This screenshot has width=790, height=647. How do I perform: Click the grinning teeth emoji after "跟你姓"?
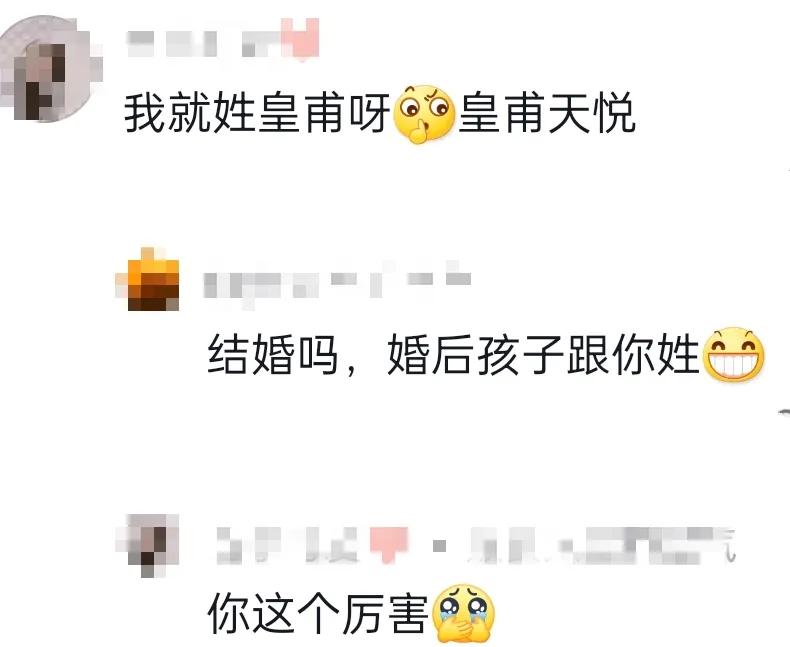coord(734,355)
